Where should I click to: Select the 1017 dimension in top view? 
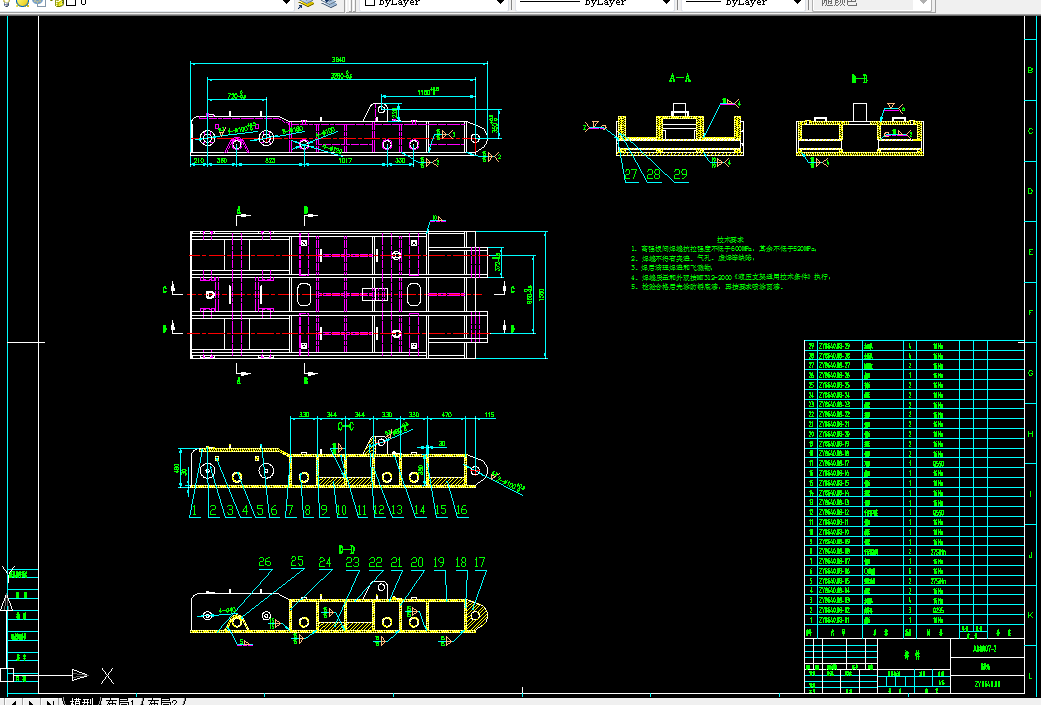(x=345, y=161)
